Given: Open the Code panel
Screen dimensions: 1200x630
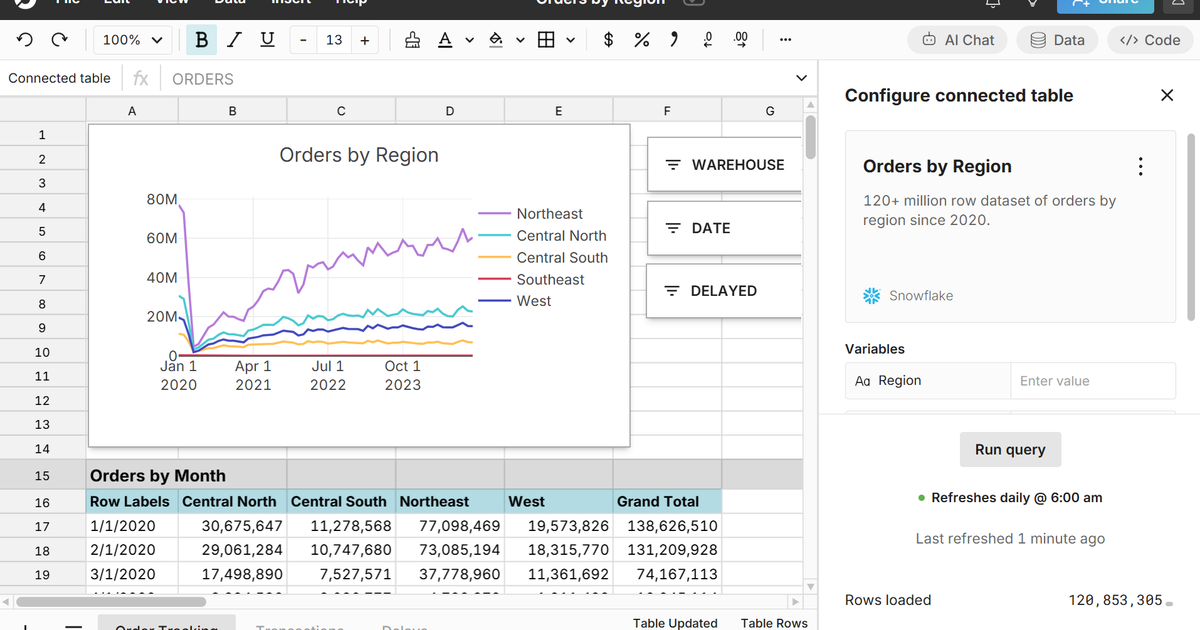Looking at the screenshot, I should click(1150, 40).
